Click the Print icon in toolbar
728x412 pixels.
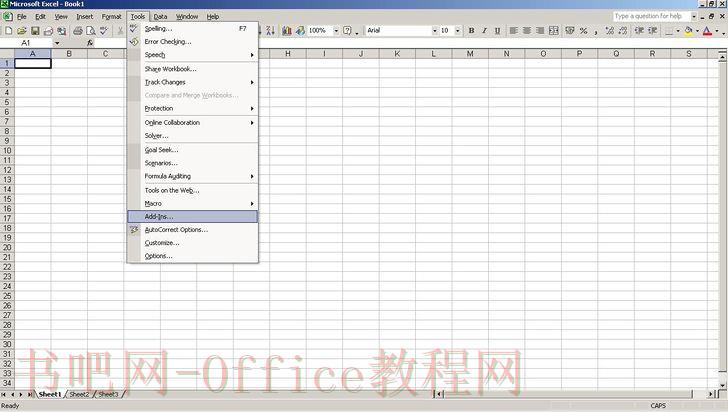click(78, 31)
